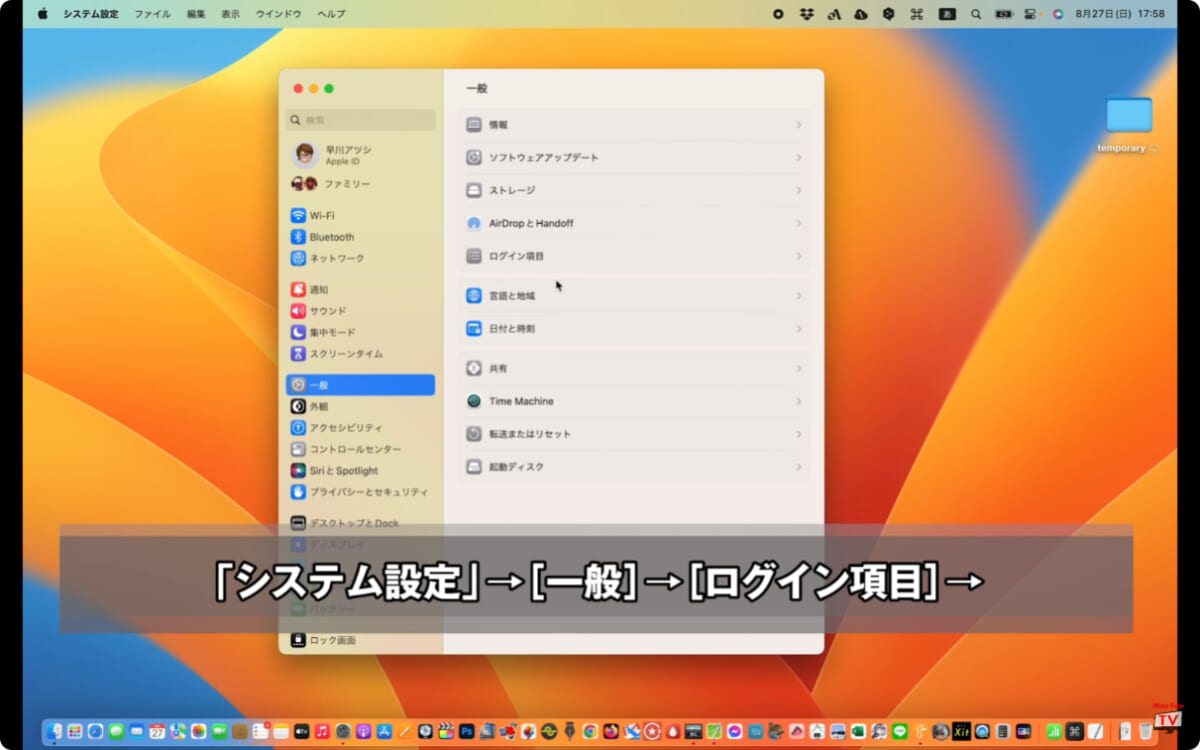
Task: Click the Siri icon in the menu bar
Action: point(1057,14)
